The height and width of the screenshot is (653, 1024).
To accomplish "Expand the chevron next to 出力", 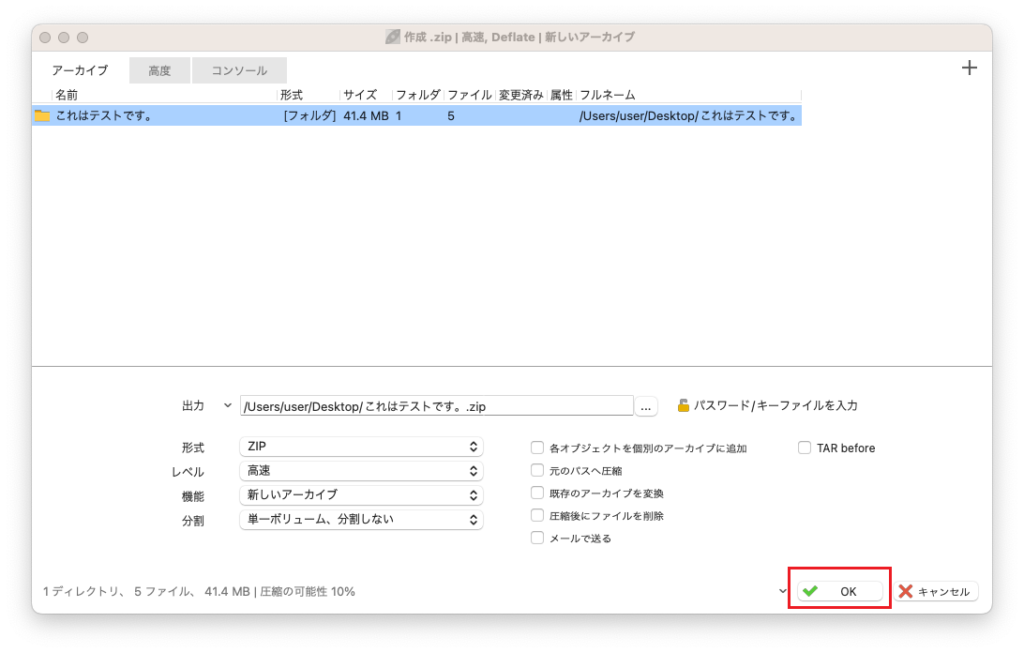I will click(227, 406).
